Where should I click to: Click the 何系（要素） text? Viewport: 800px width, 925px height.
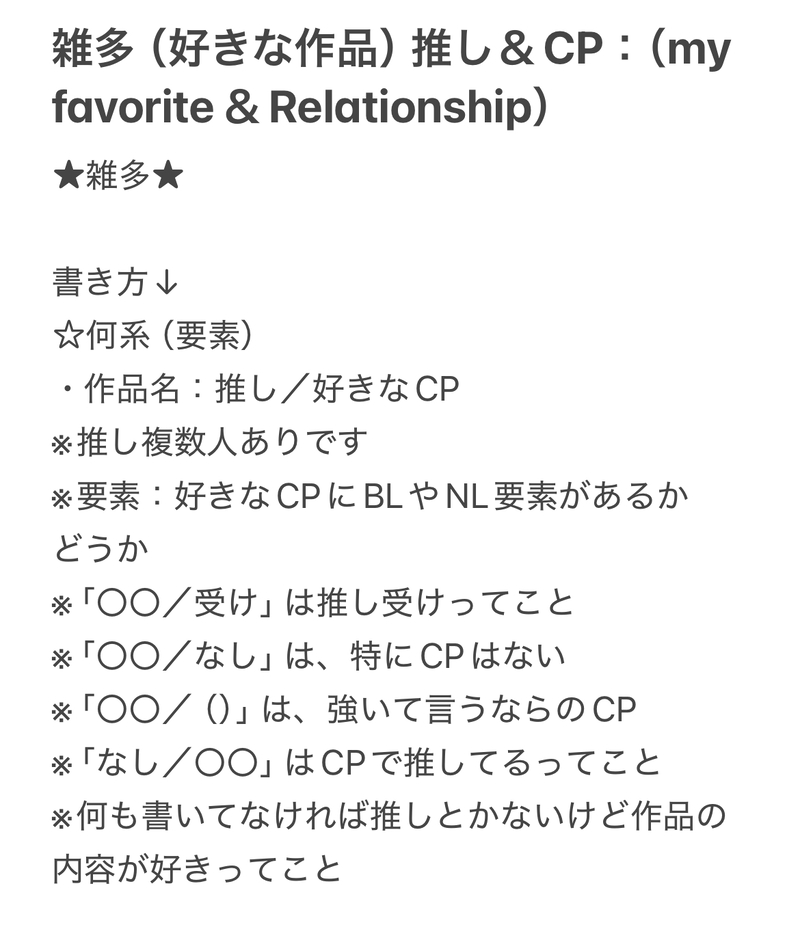(170, 336)
